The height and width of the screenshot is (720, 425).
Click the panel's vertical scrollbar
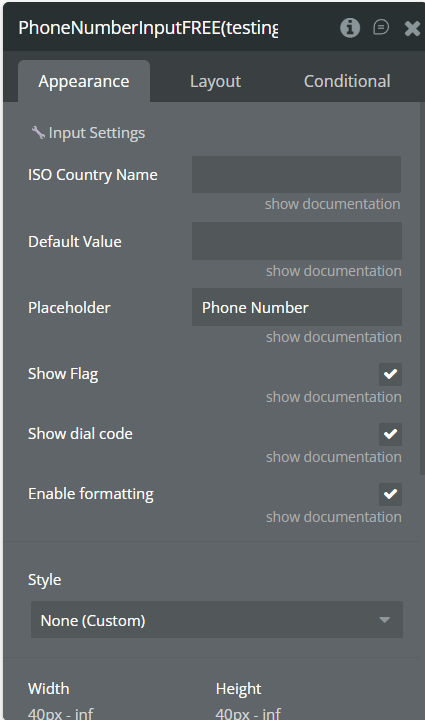click(422, 289)
